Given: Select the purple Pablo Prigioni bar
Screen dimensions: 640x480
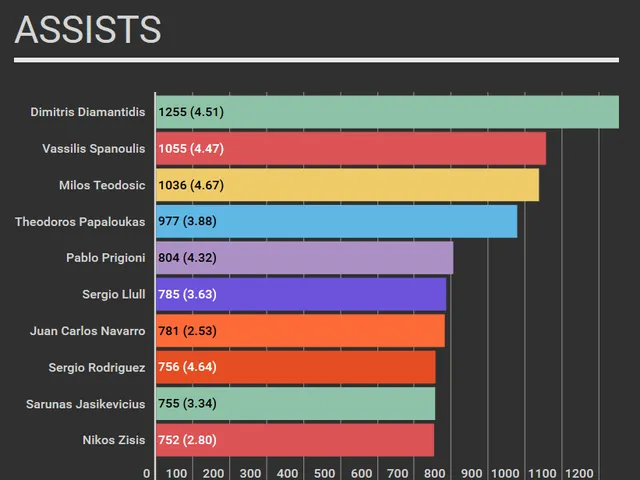Looking at the screenshot, I should click(x=304, y=258).
